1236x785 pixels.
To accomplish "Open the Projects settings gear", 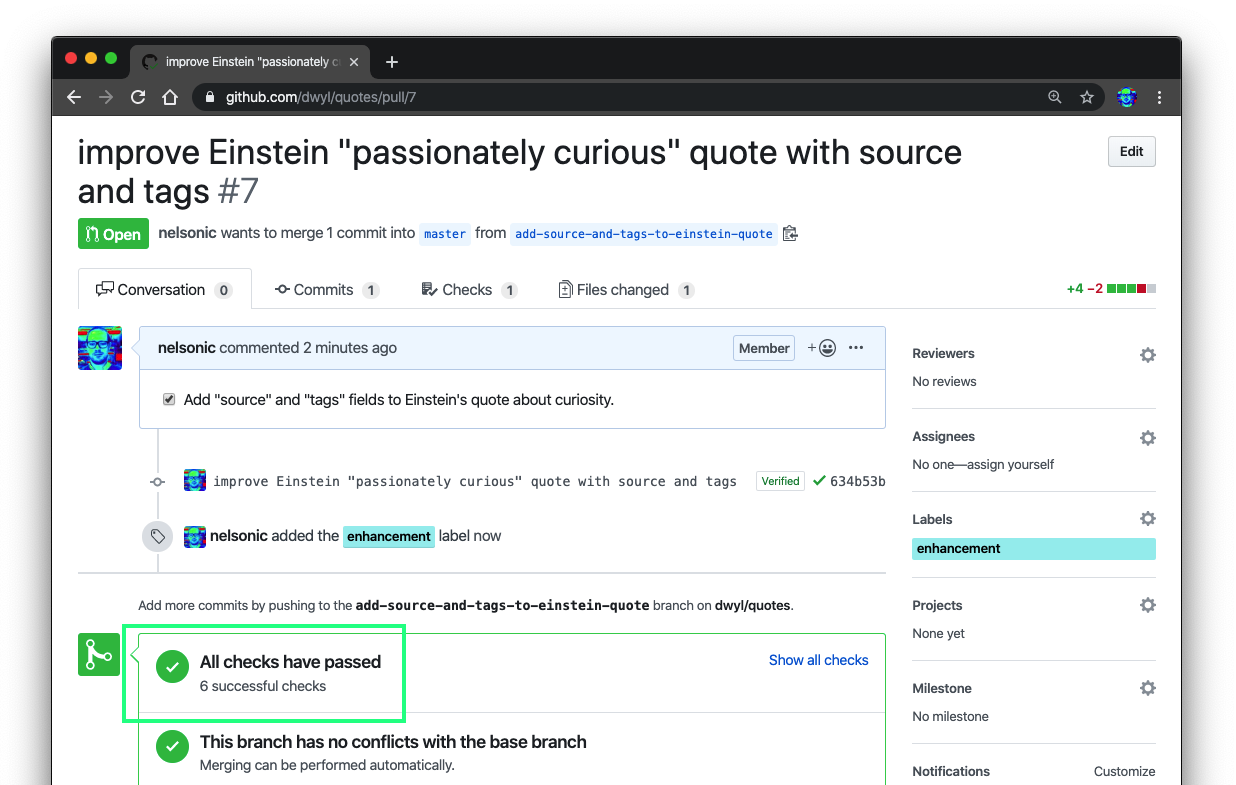I will point(1147,604).
